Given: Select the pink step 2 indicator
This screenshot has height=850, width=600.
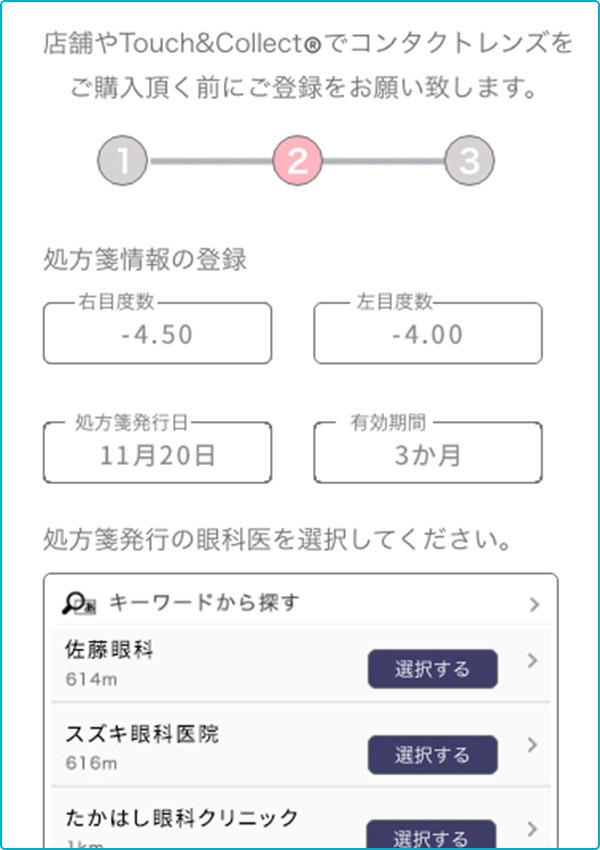Looking at the screenshot, I should [297, 160].
